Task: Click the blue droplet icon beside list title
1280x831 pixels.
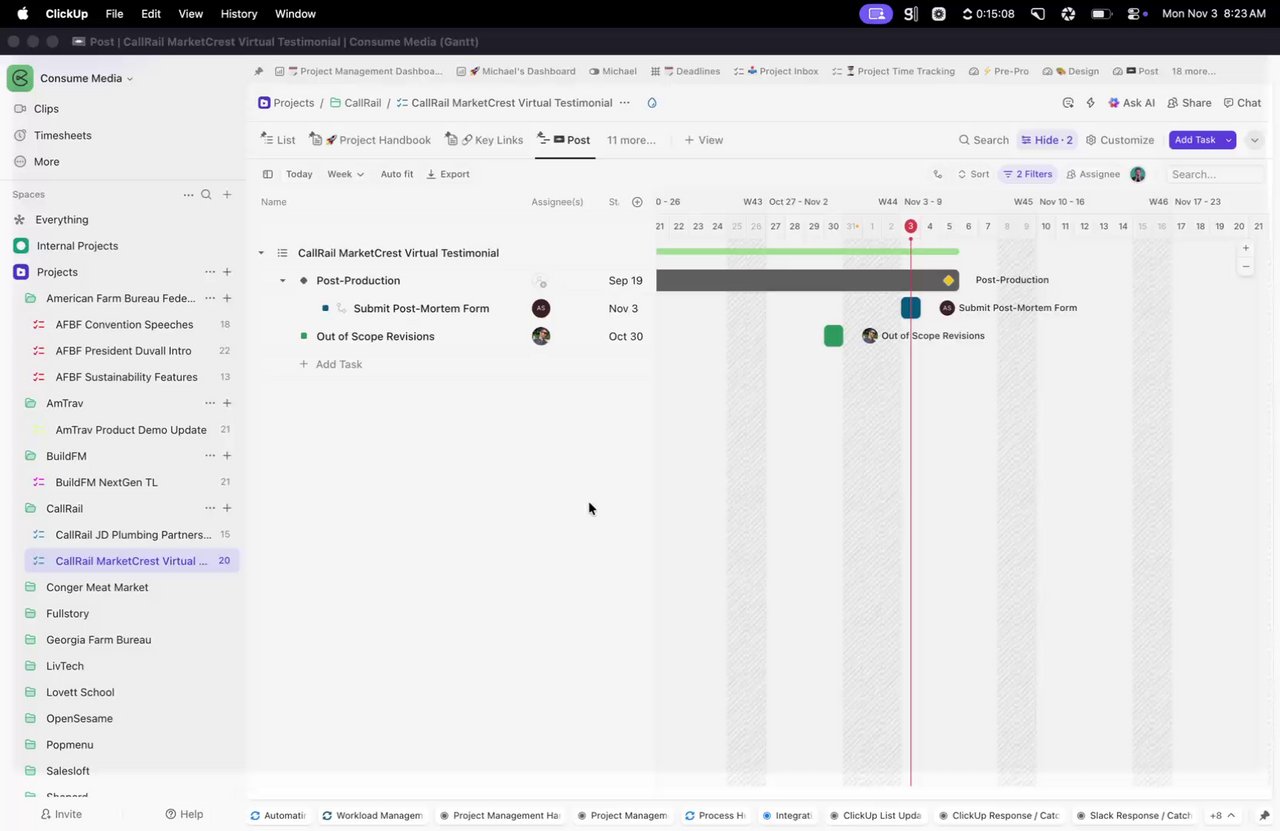Action: (x=652, y=103)
